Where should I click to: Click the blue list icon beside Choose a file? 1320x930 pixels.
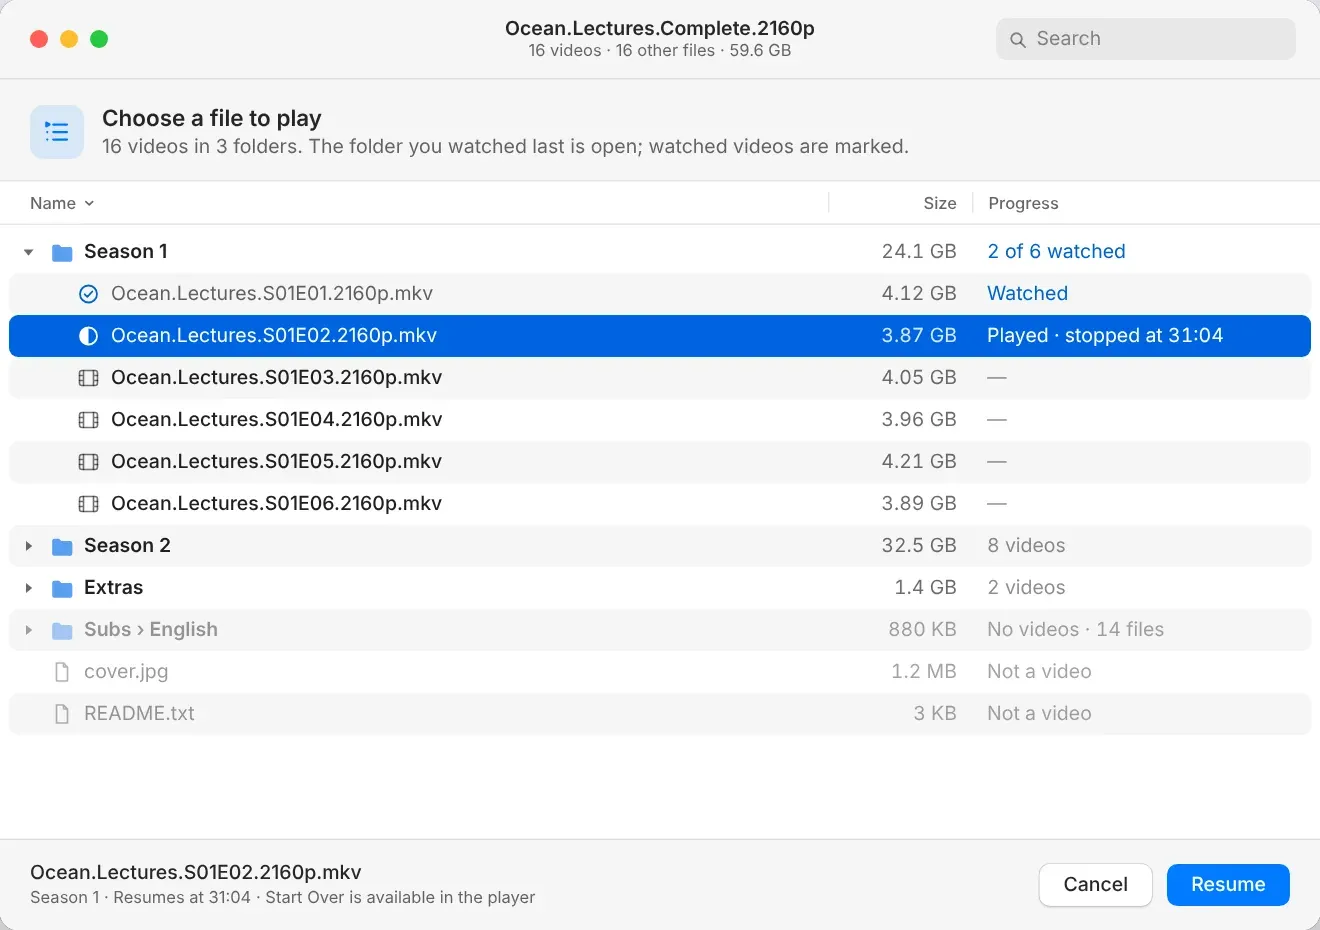point(57,132)
